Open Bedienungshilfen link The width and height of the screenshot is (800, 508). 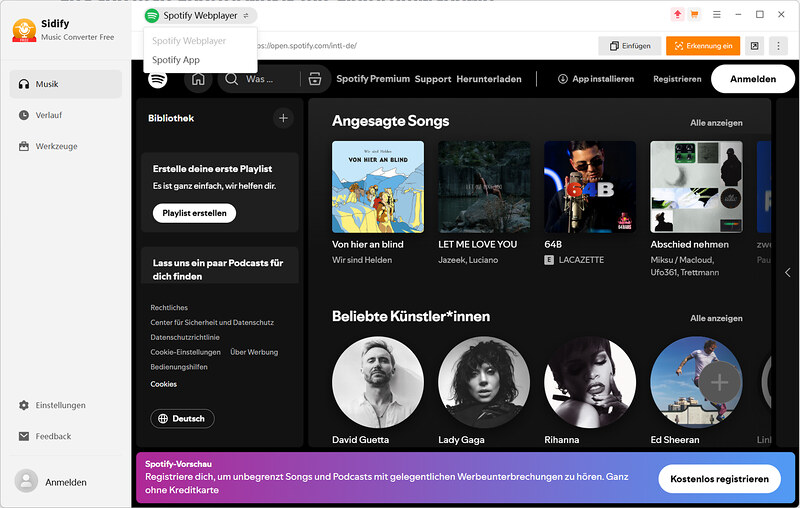point(179,367)
